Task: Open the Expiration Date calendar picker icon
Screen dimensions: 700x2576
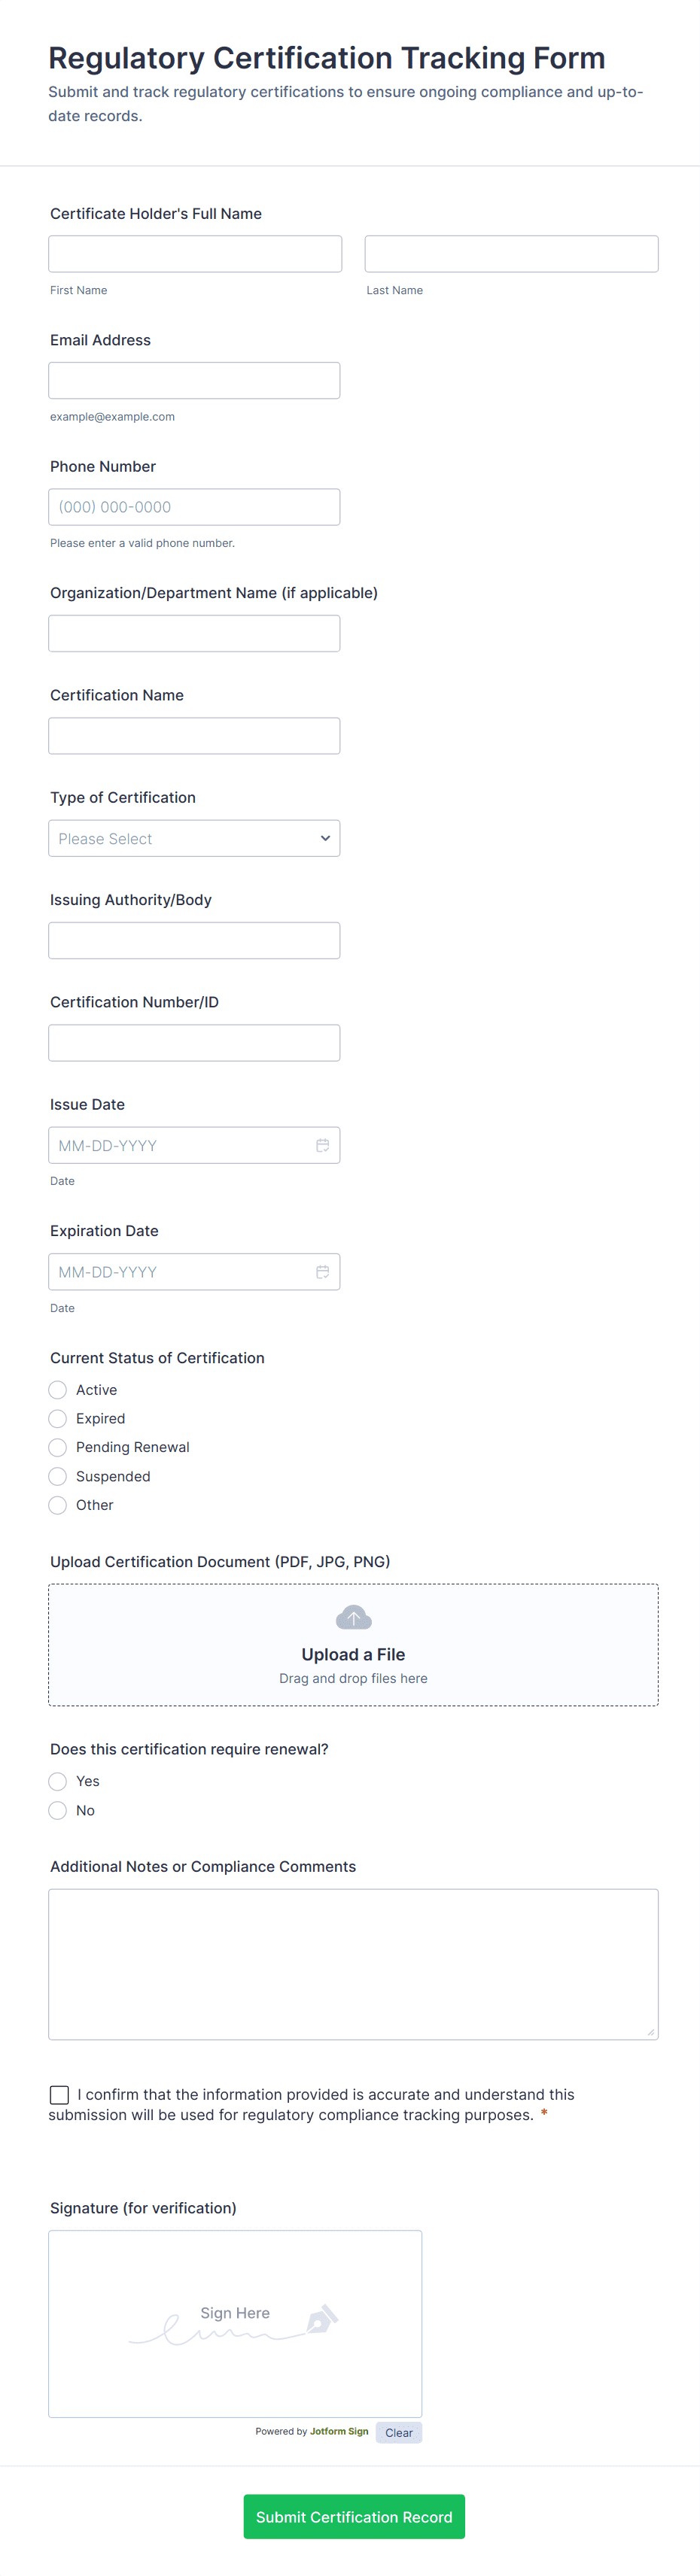Action: pos(322,1272)
